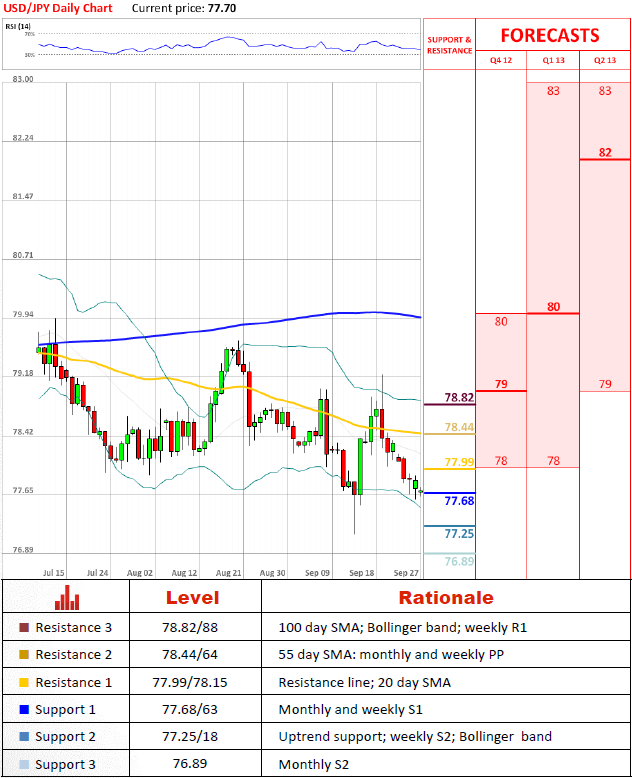Click the 79 value in Q2 13 column
The height and width of the screenshot is (778, 632).
coord(605,384)
